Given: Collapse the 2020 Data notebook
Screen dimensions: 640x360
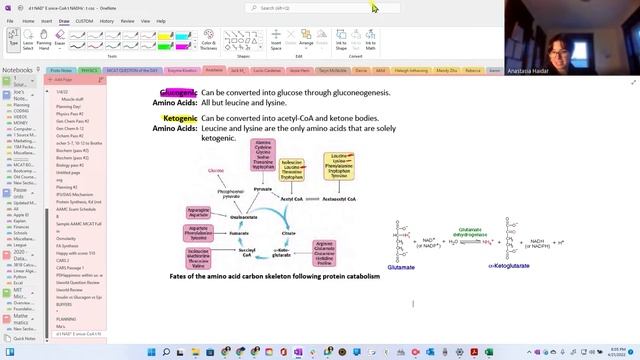Looking at the screenshot, I should [33, 255].
